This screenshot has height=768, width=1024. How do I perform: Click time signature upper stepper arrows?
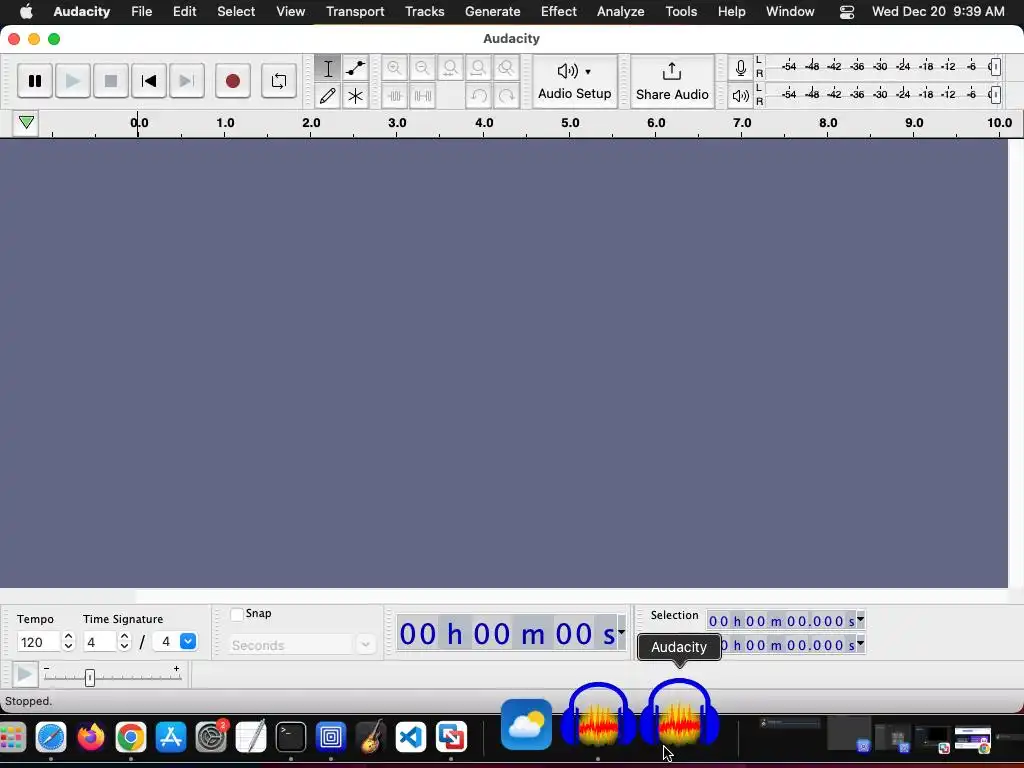tap(125, 642)
